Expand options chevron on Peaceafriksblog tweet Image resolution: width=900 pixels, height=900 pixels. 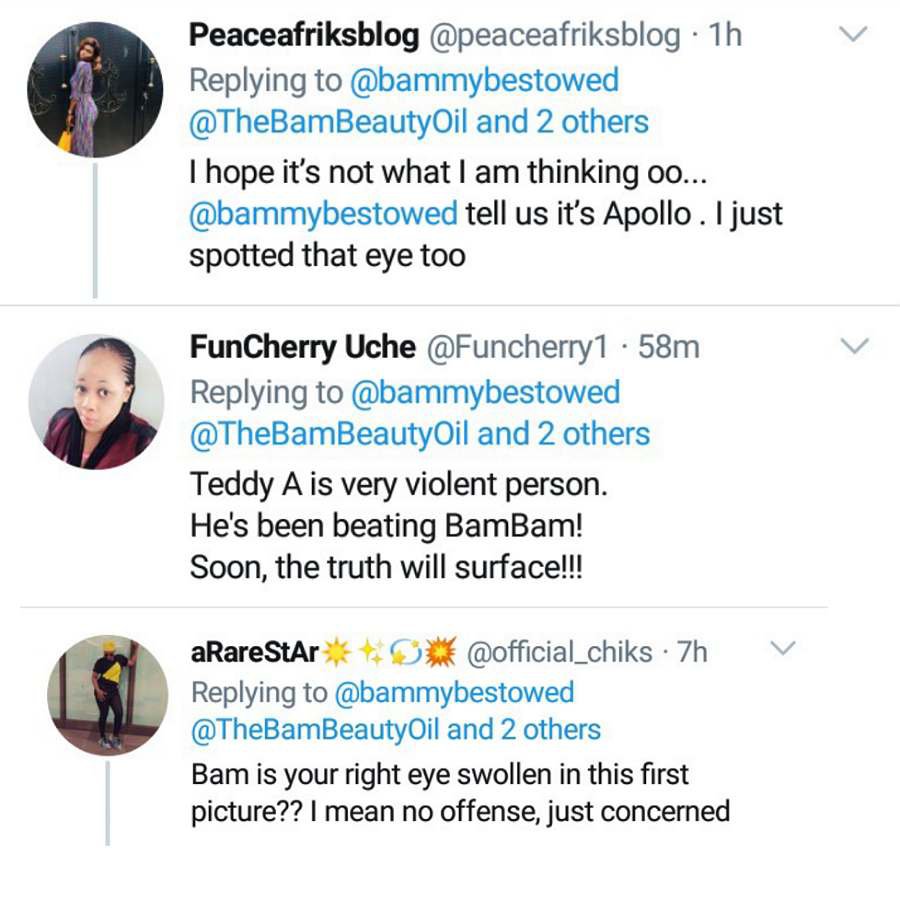point(852,35)
